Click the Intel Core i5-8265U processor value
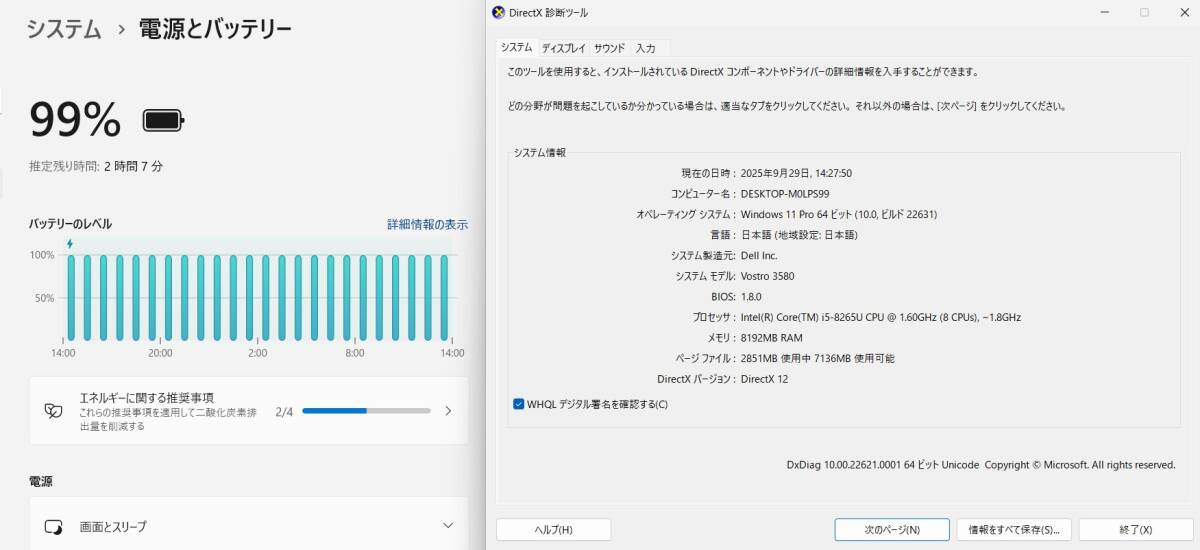Viewport: 1200px width, 550px height. (x=881, y=317)
